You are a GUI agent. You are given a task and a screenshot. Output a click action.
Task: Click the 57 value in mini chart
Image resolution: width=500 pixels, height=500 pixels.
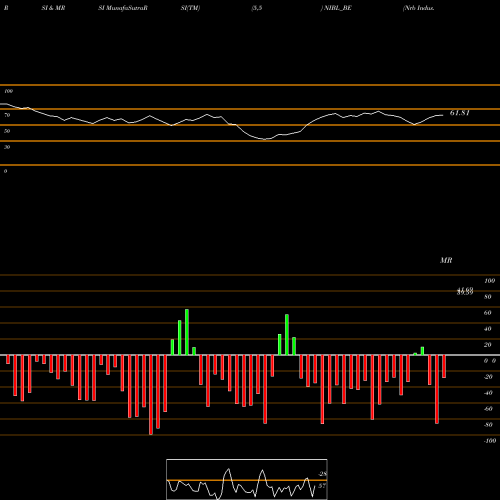322,486
